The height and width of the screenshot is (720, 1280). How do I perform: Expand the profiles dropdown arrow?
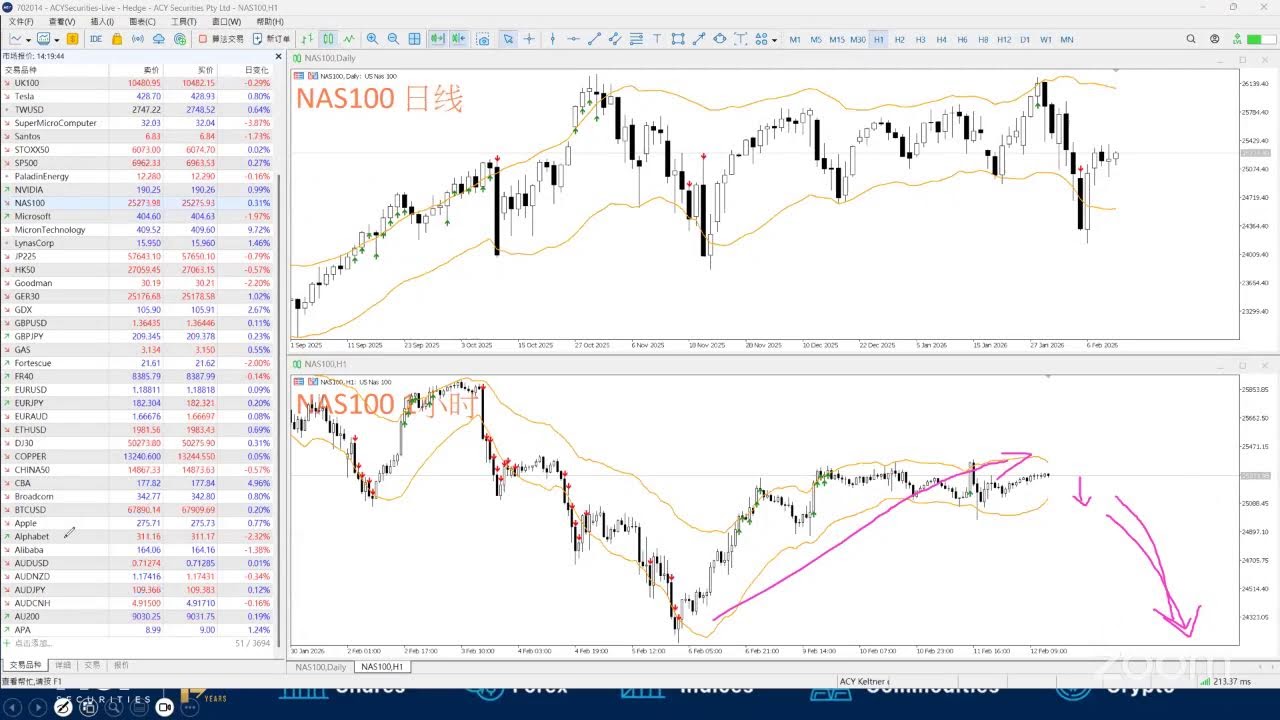(58, 39)
